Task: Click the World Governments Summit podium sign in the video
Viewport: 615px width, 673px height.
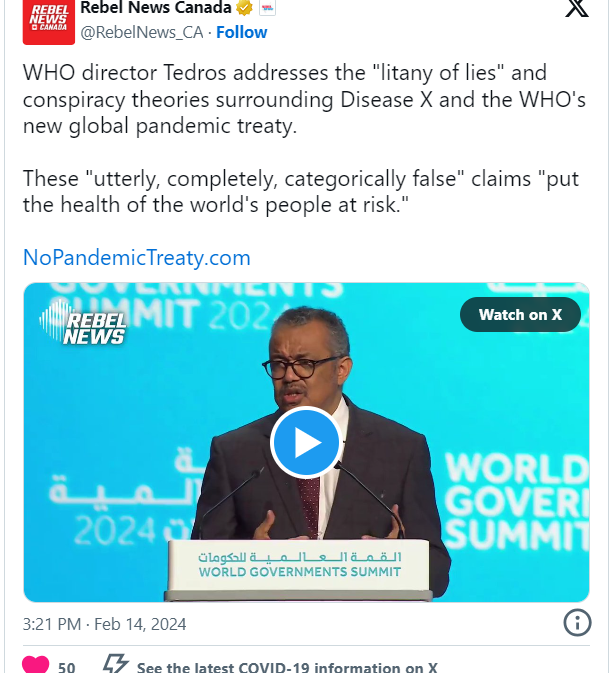Action: [x=299, y=565]
